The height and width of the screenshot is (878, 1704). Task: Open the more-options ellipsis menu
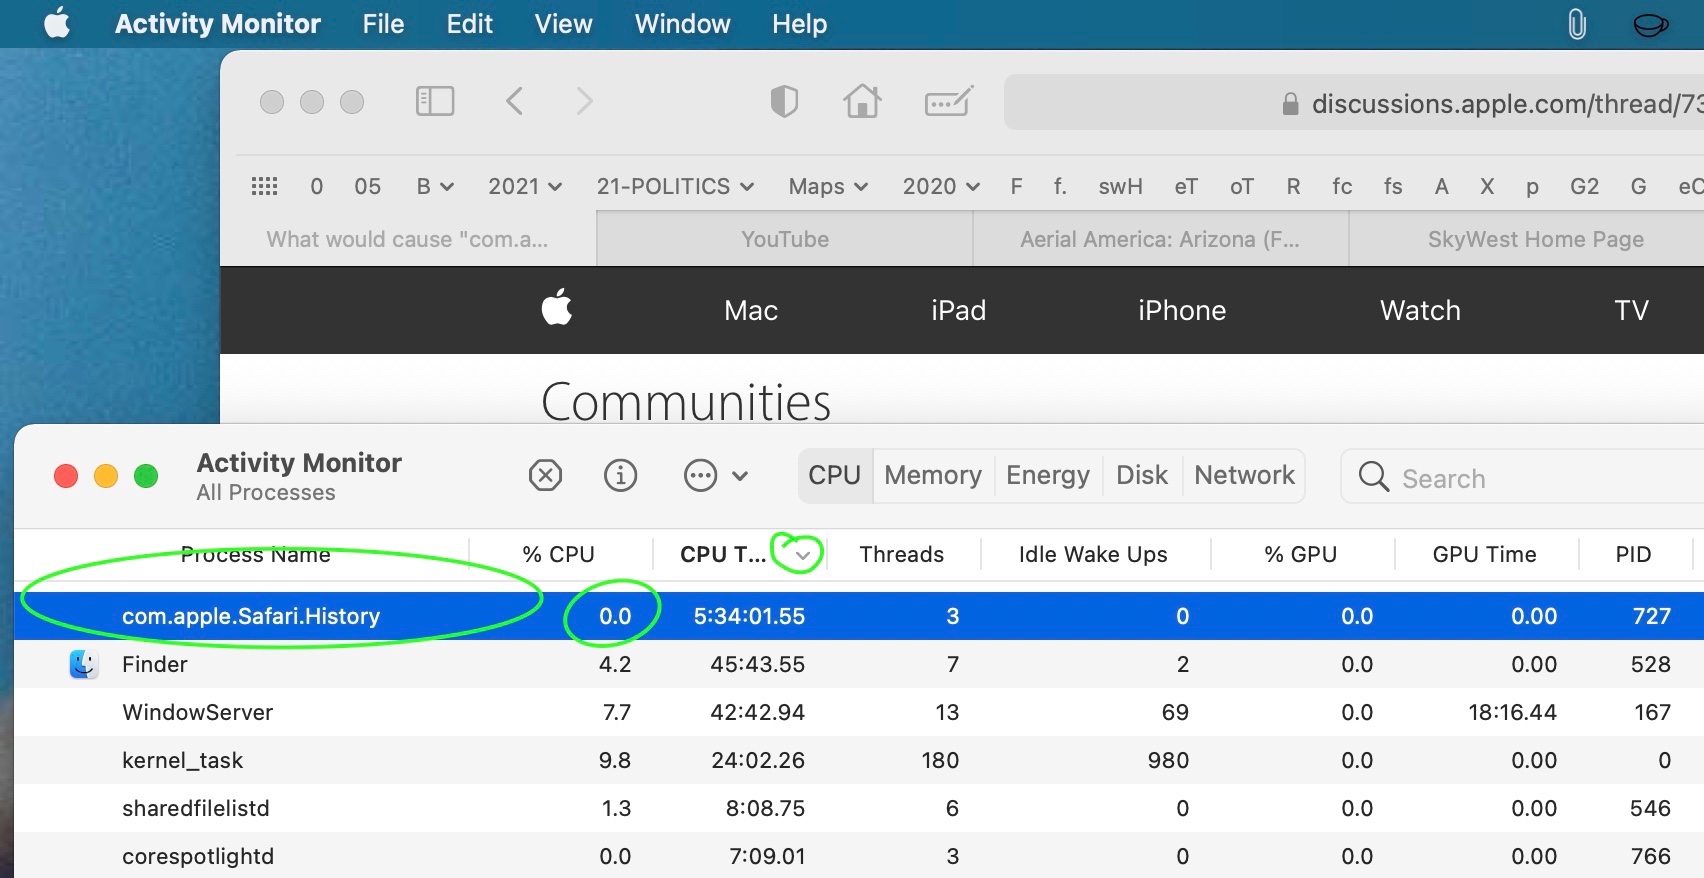click(715, 475)
